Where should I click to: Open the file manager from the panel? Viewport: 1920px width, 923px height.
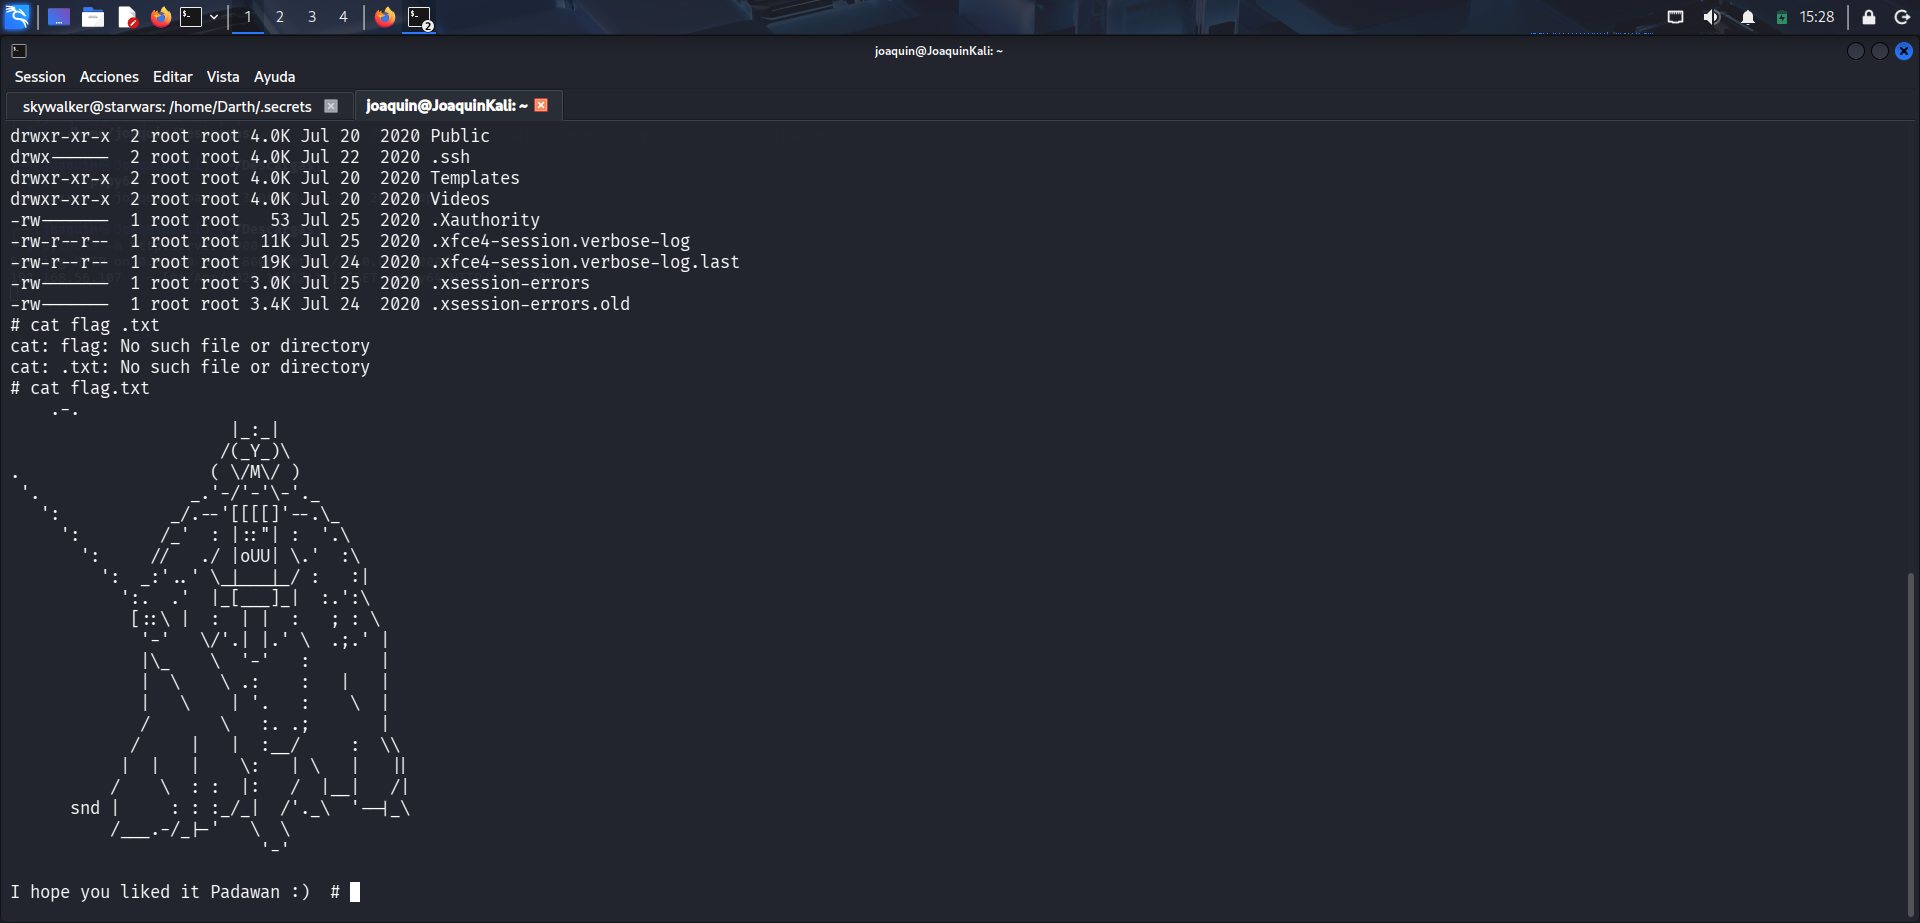pos(93,17)
